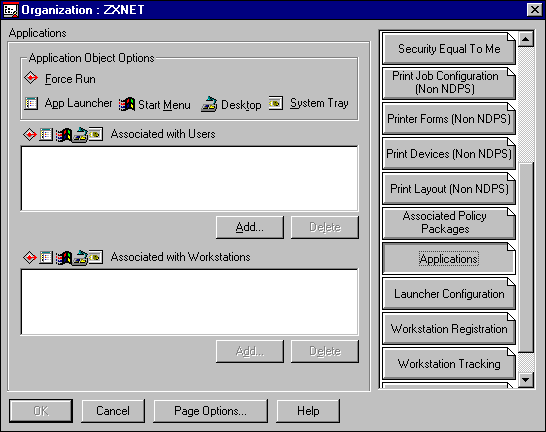This screenshot has width=546, height=432.
Task: Click Add button under Associated with Users
Action: pyautogui.click(x=250, y=227)
